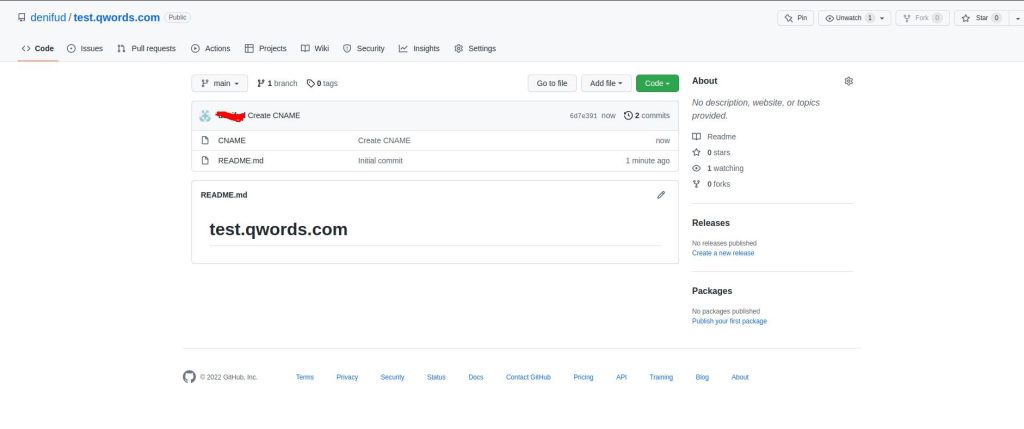Click the pencil icon to edit README
1024x429 pixels.
pos(661,195)
